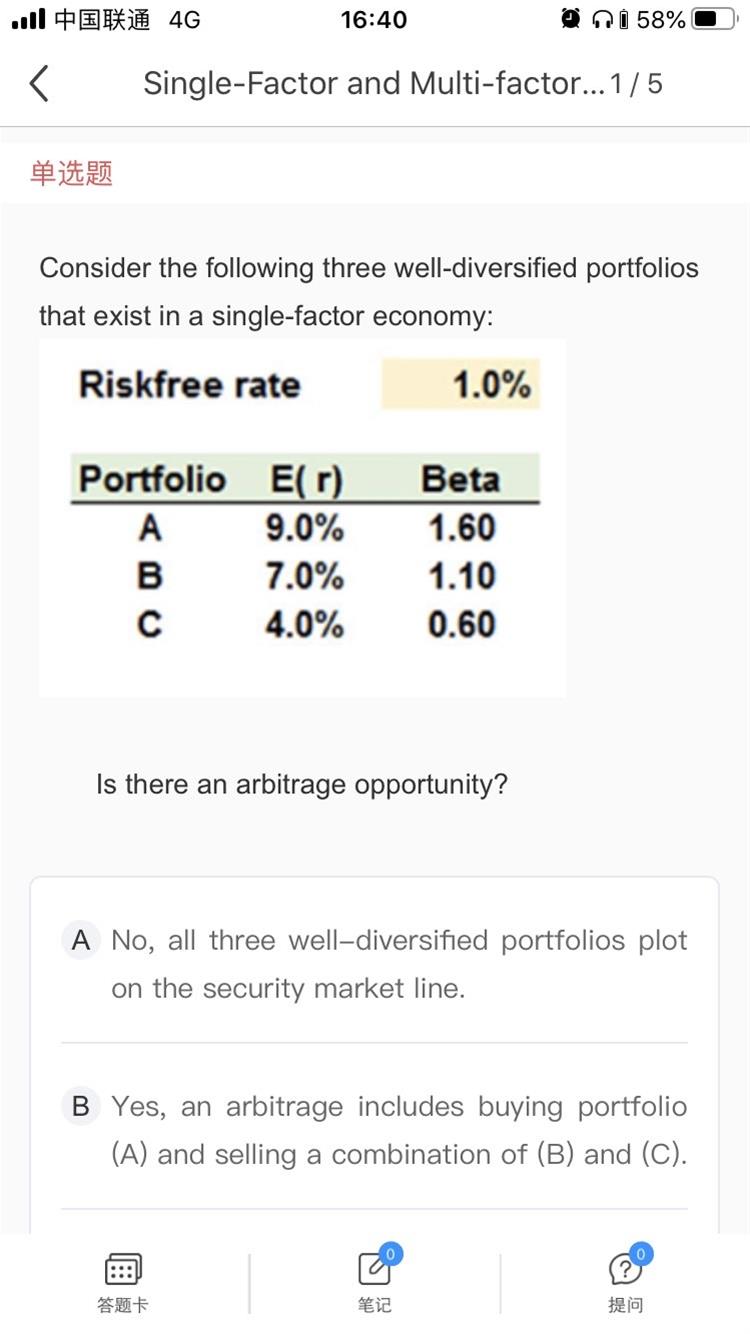Viewport: 750px width, 1334px height.
Task: Open the answer card icon (答题卡)
Action: pos(123,1270)
